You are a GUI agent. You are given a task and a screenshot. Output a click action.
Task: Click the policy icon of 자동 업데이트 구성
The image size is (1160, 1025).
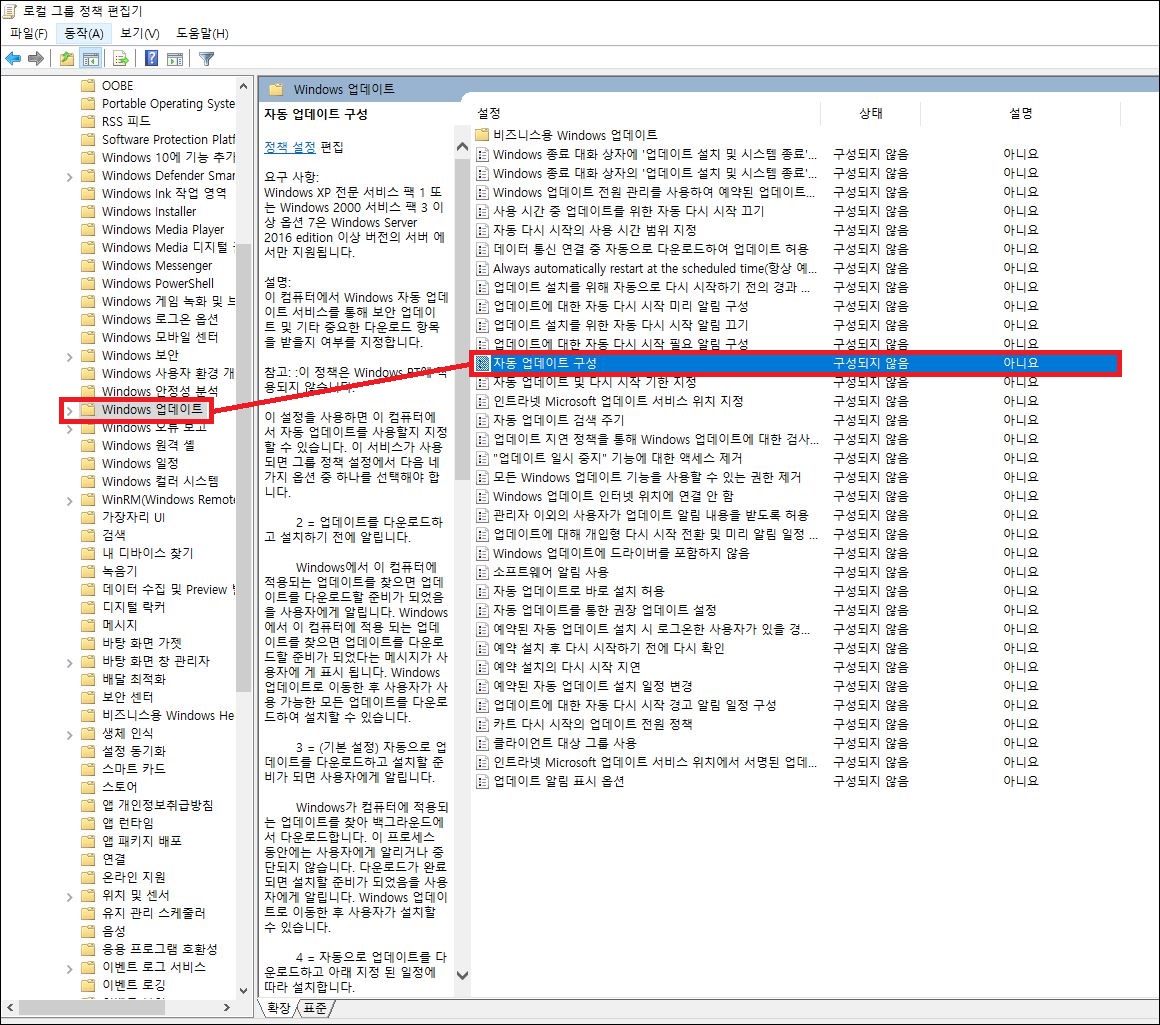[x=482, y=363]
